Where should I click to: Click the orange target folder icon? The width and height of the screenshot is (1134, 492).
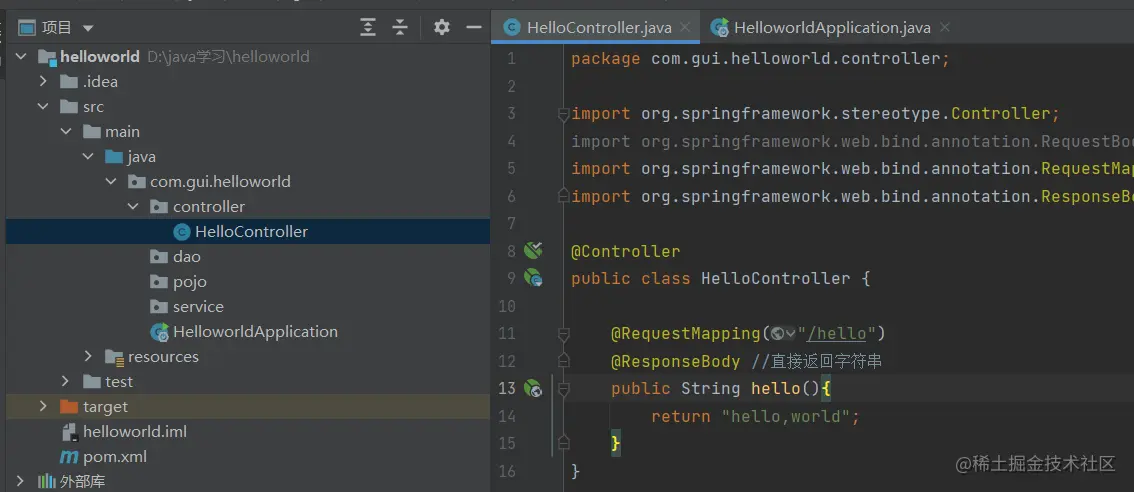click(x=69, y=407)
